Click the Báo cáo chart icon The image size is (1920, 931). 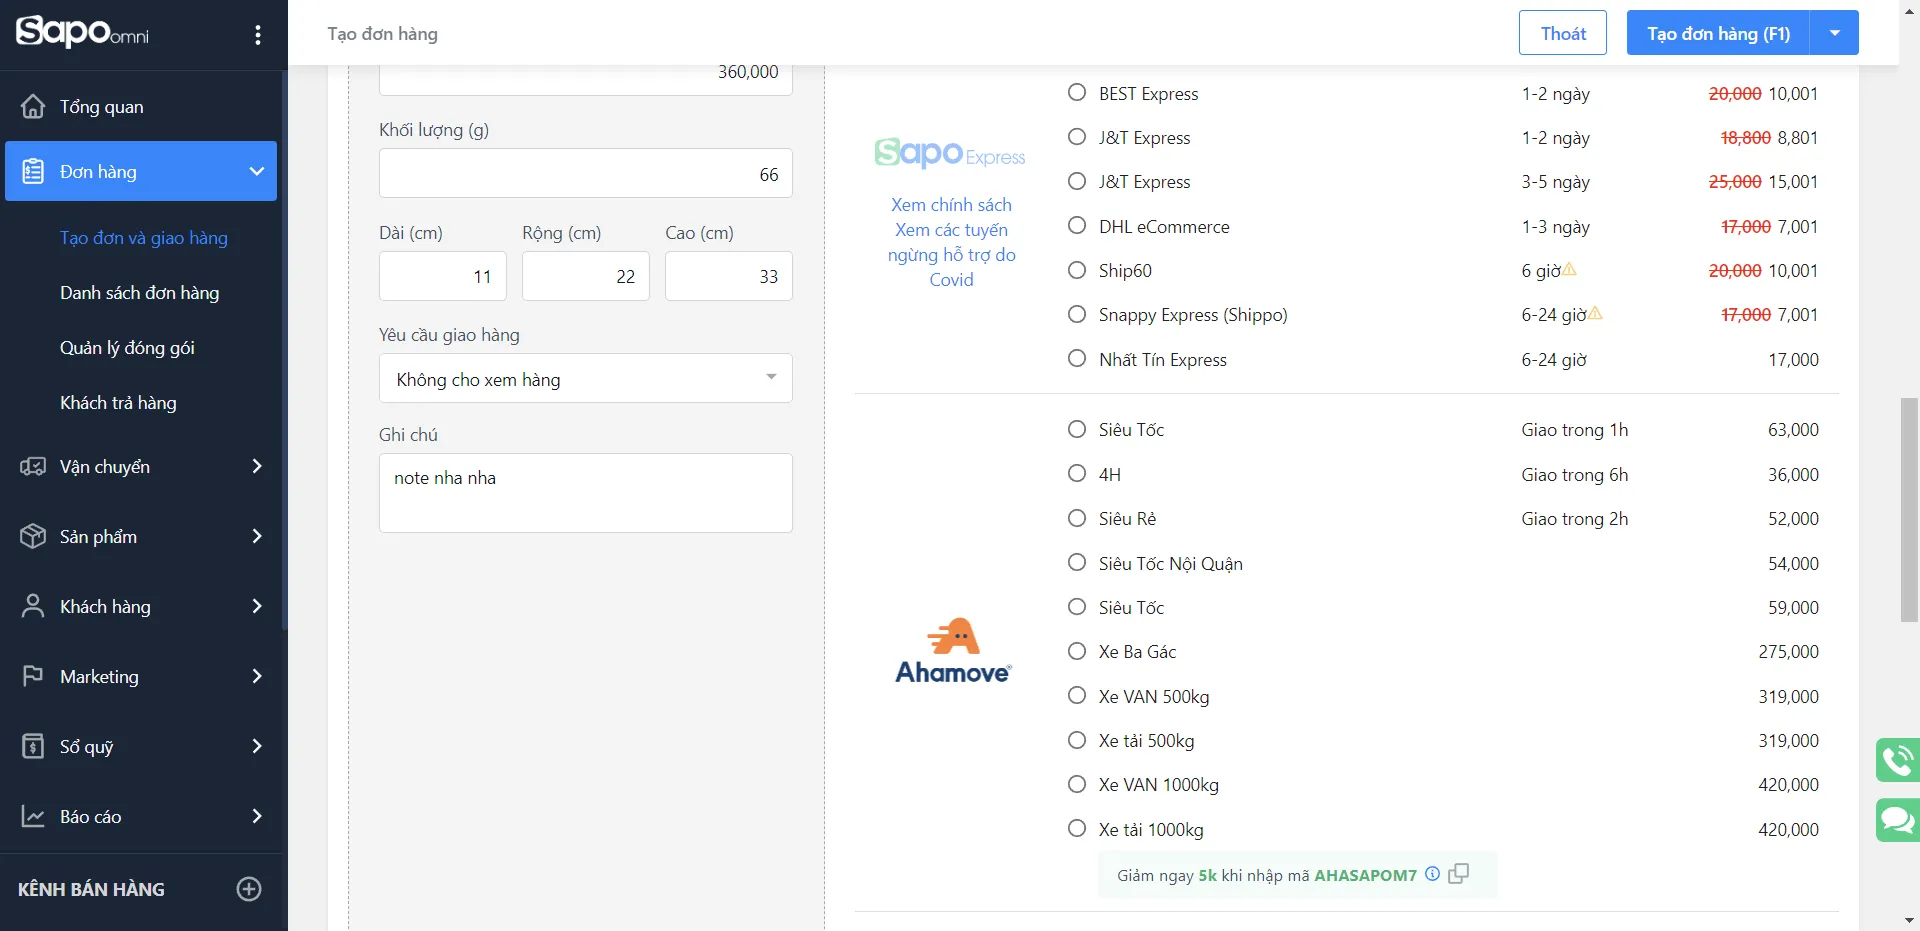[33, 816]
